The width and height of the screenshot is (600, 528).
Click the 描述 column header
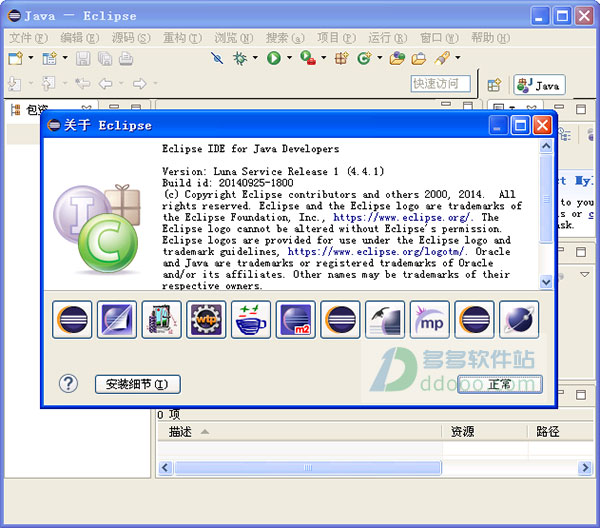299,432
